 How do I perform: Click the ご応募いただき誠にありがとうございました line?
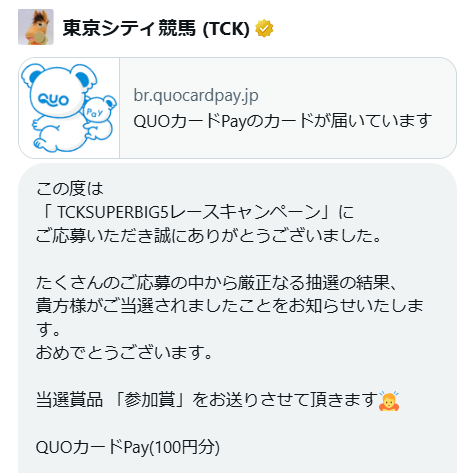[209, 236]
